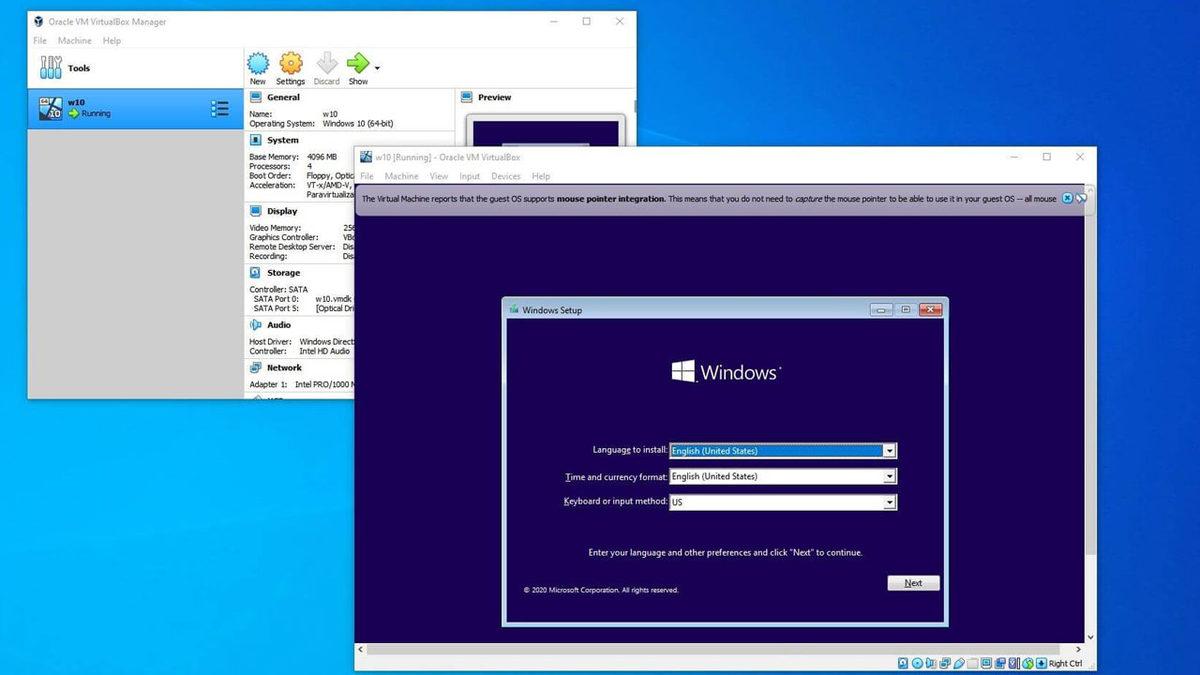Dismiss the mouse pointer integration notification
Screen dimensions: 1200x675
1067,198
